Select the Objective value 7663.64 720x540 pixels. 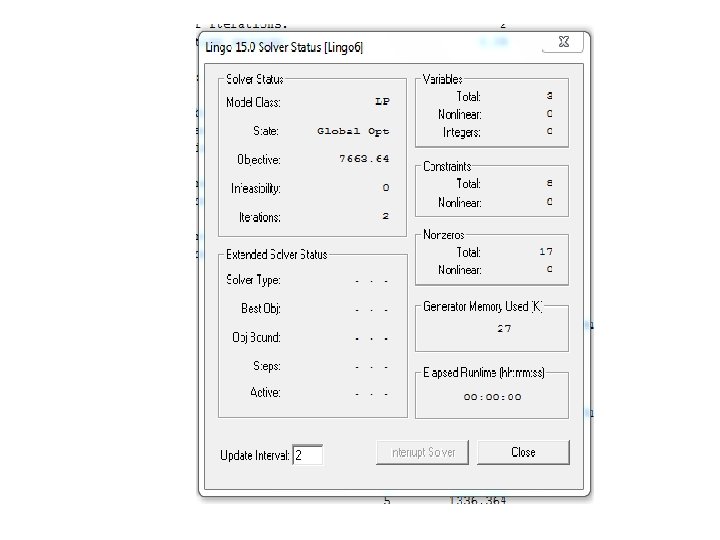(x=364, y=158)
